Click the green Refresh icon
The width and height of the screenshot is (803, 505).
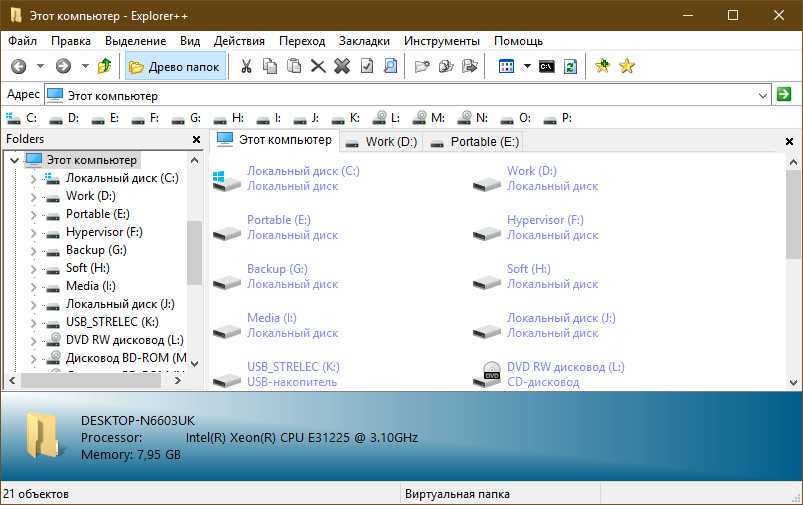pyautogui.click(x=570, y=66)
